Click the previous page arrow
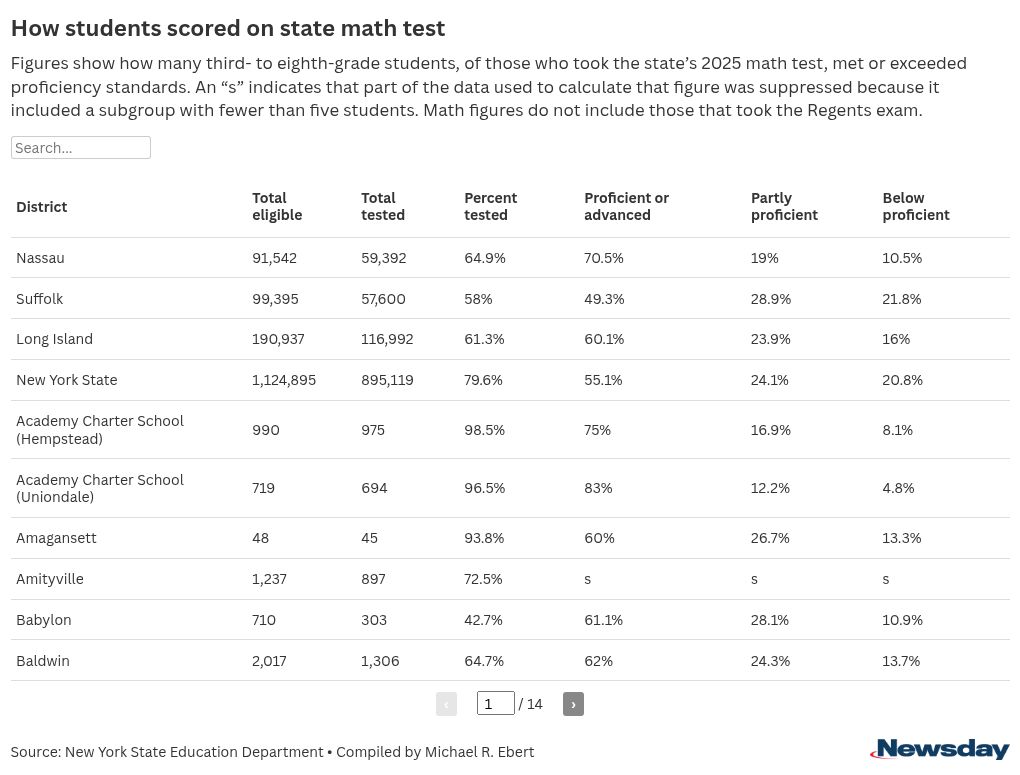The width and height of the screenshot is (1020, 775). (446, 704)
